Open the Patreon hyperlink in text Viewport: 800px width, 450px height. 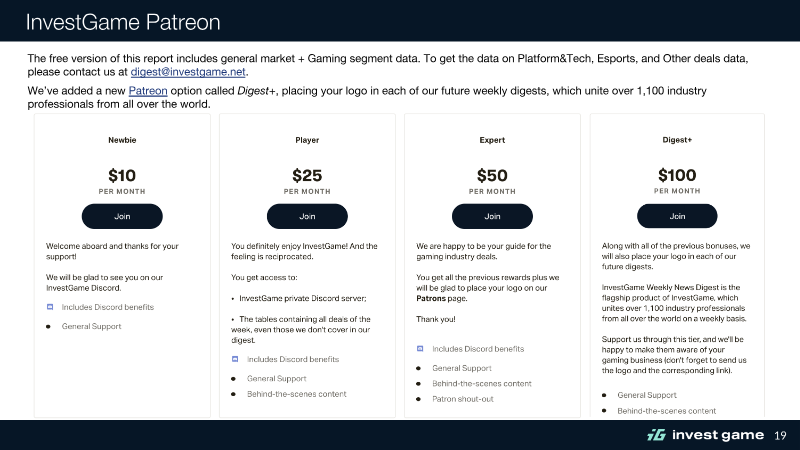pyautogui.click(x=148, y=91)
